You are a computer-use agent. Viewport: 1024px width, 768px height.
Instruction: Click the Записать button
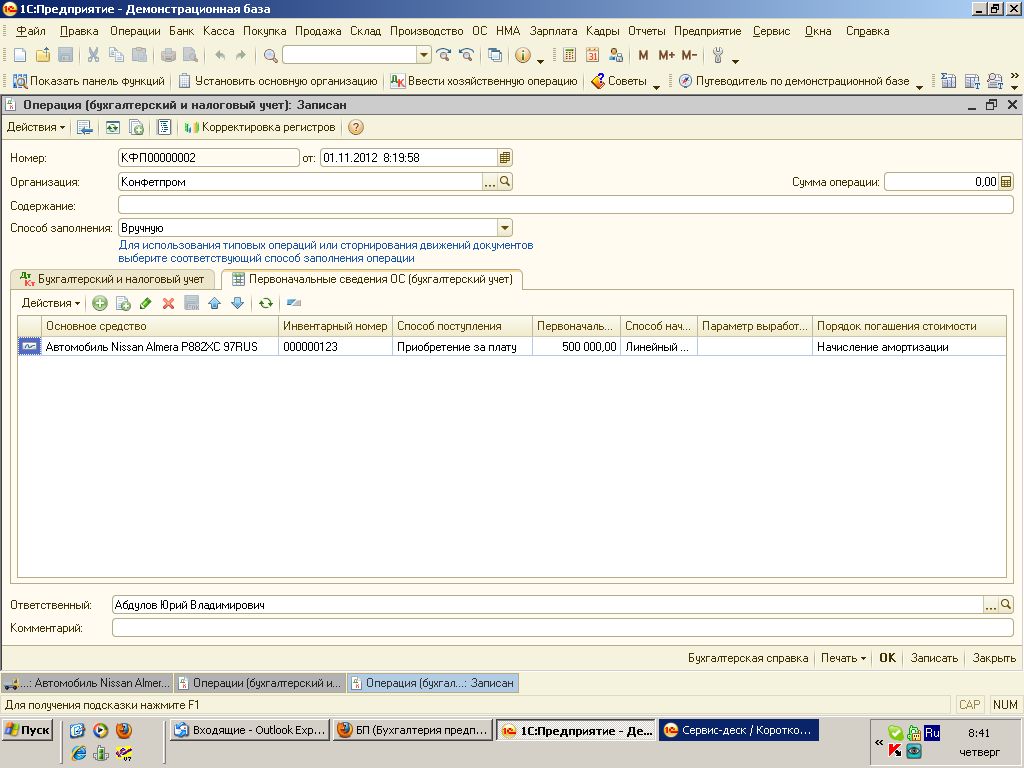[934, 658]
